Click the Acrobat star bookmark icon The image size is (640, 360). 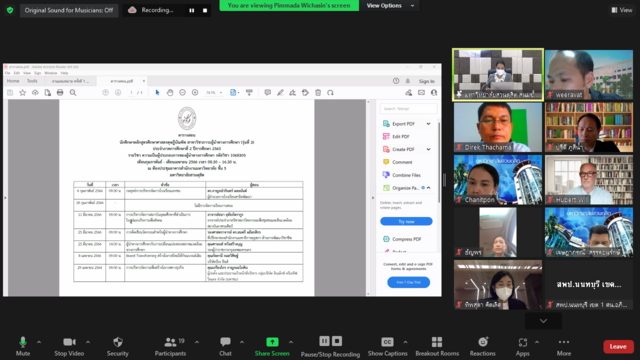(x=22, y=93)
